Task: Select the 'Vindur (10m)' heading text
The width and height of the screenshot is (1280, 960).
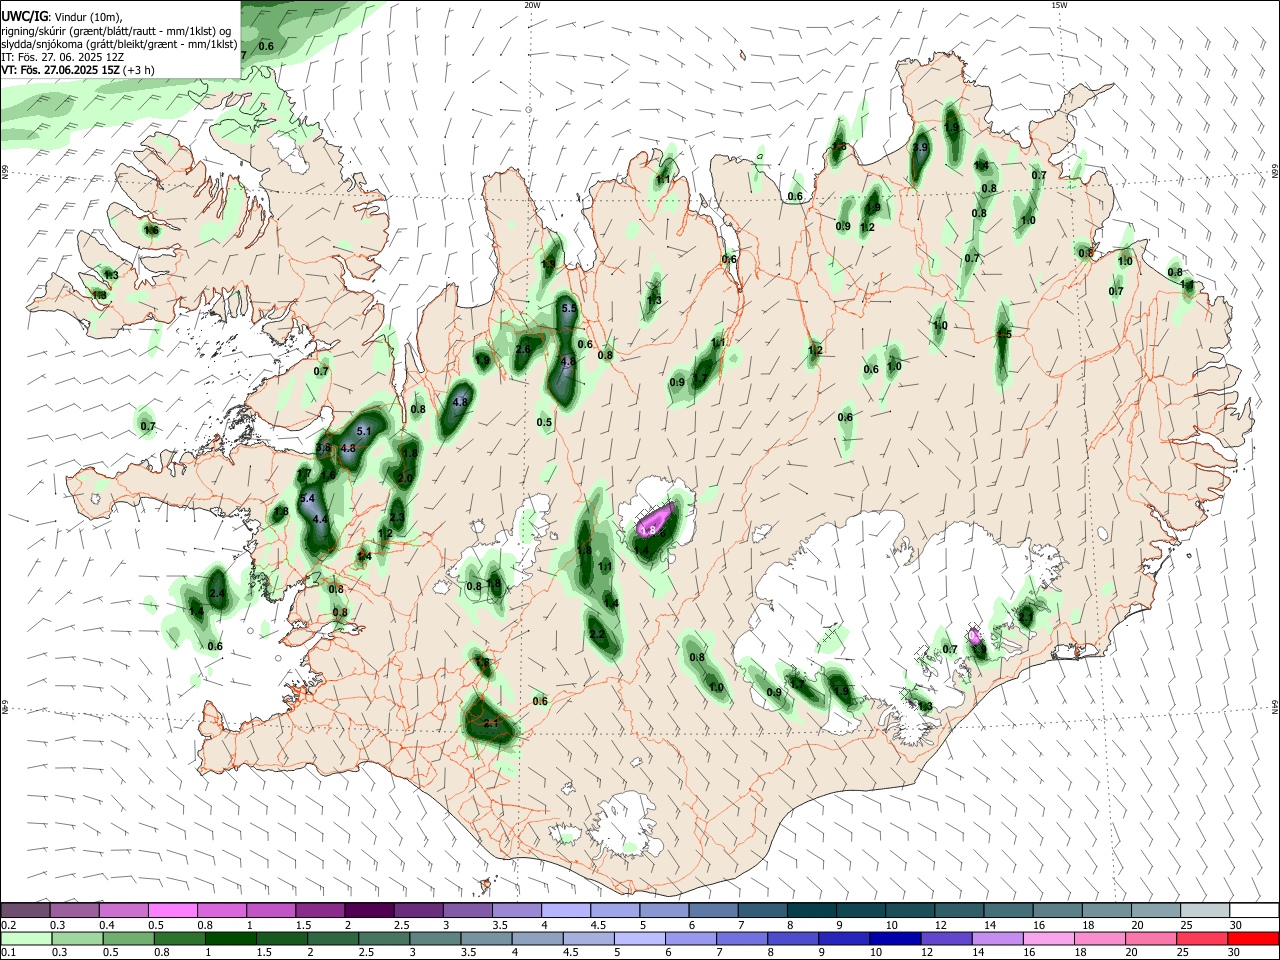Action: click(x=88, y=17)
